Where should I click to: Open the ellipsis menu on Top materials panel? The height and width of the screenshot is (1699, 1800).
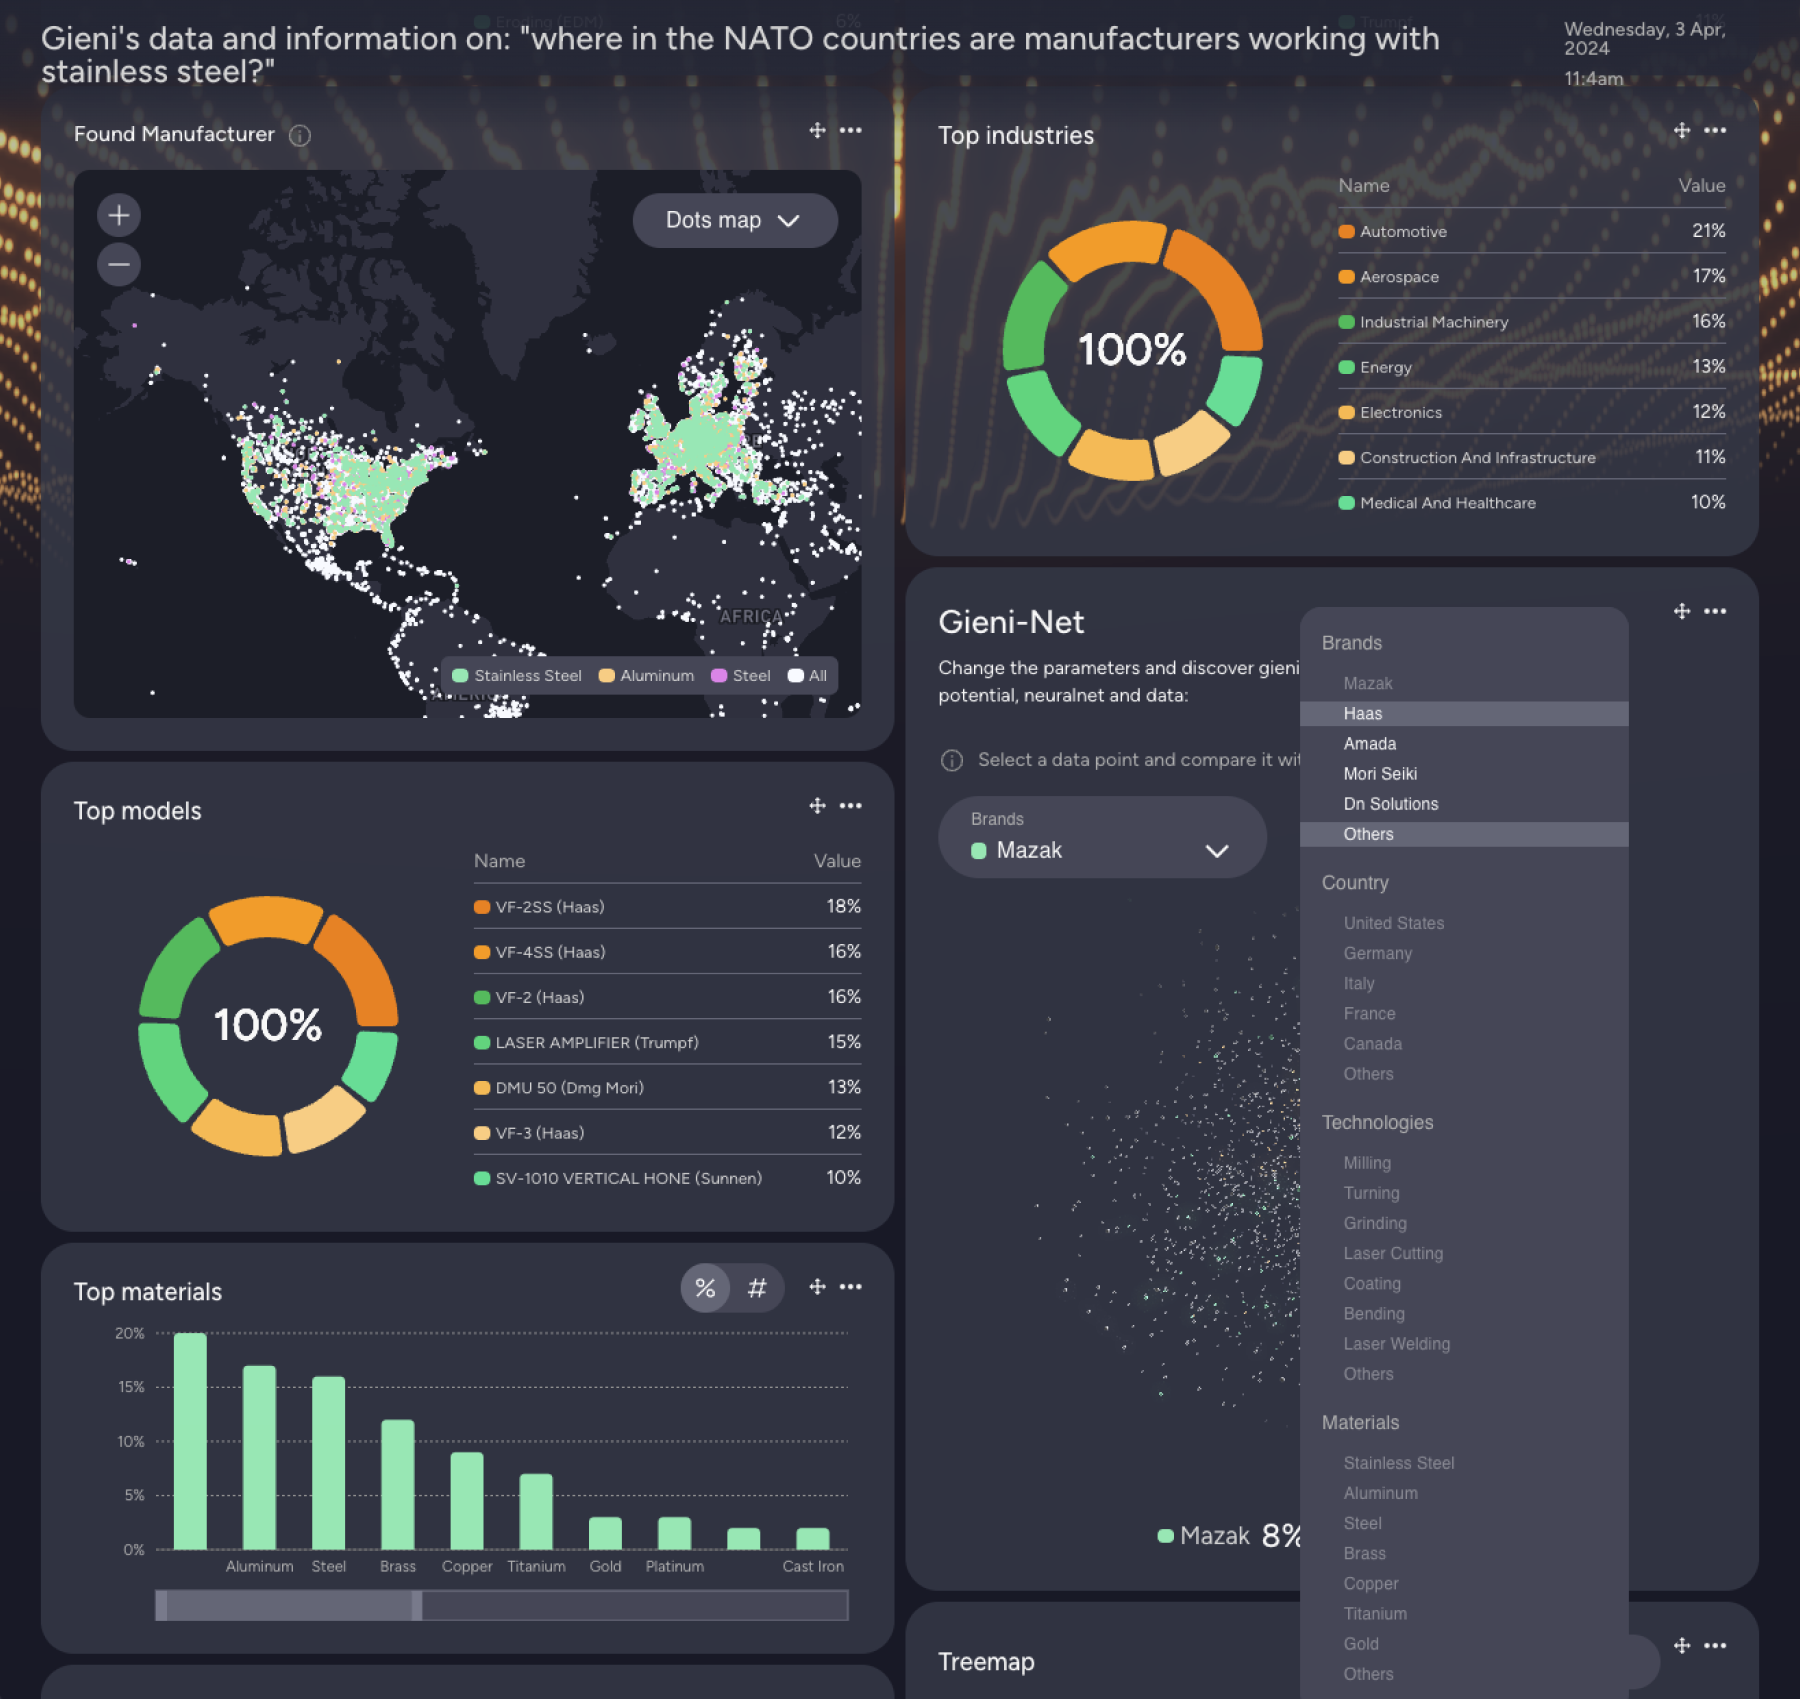click(x=849, y=1288)
